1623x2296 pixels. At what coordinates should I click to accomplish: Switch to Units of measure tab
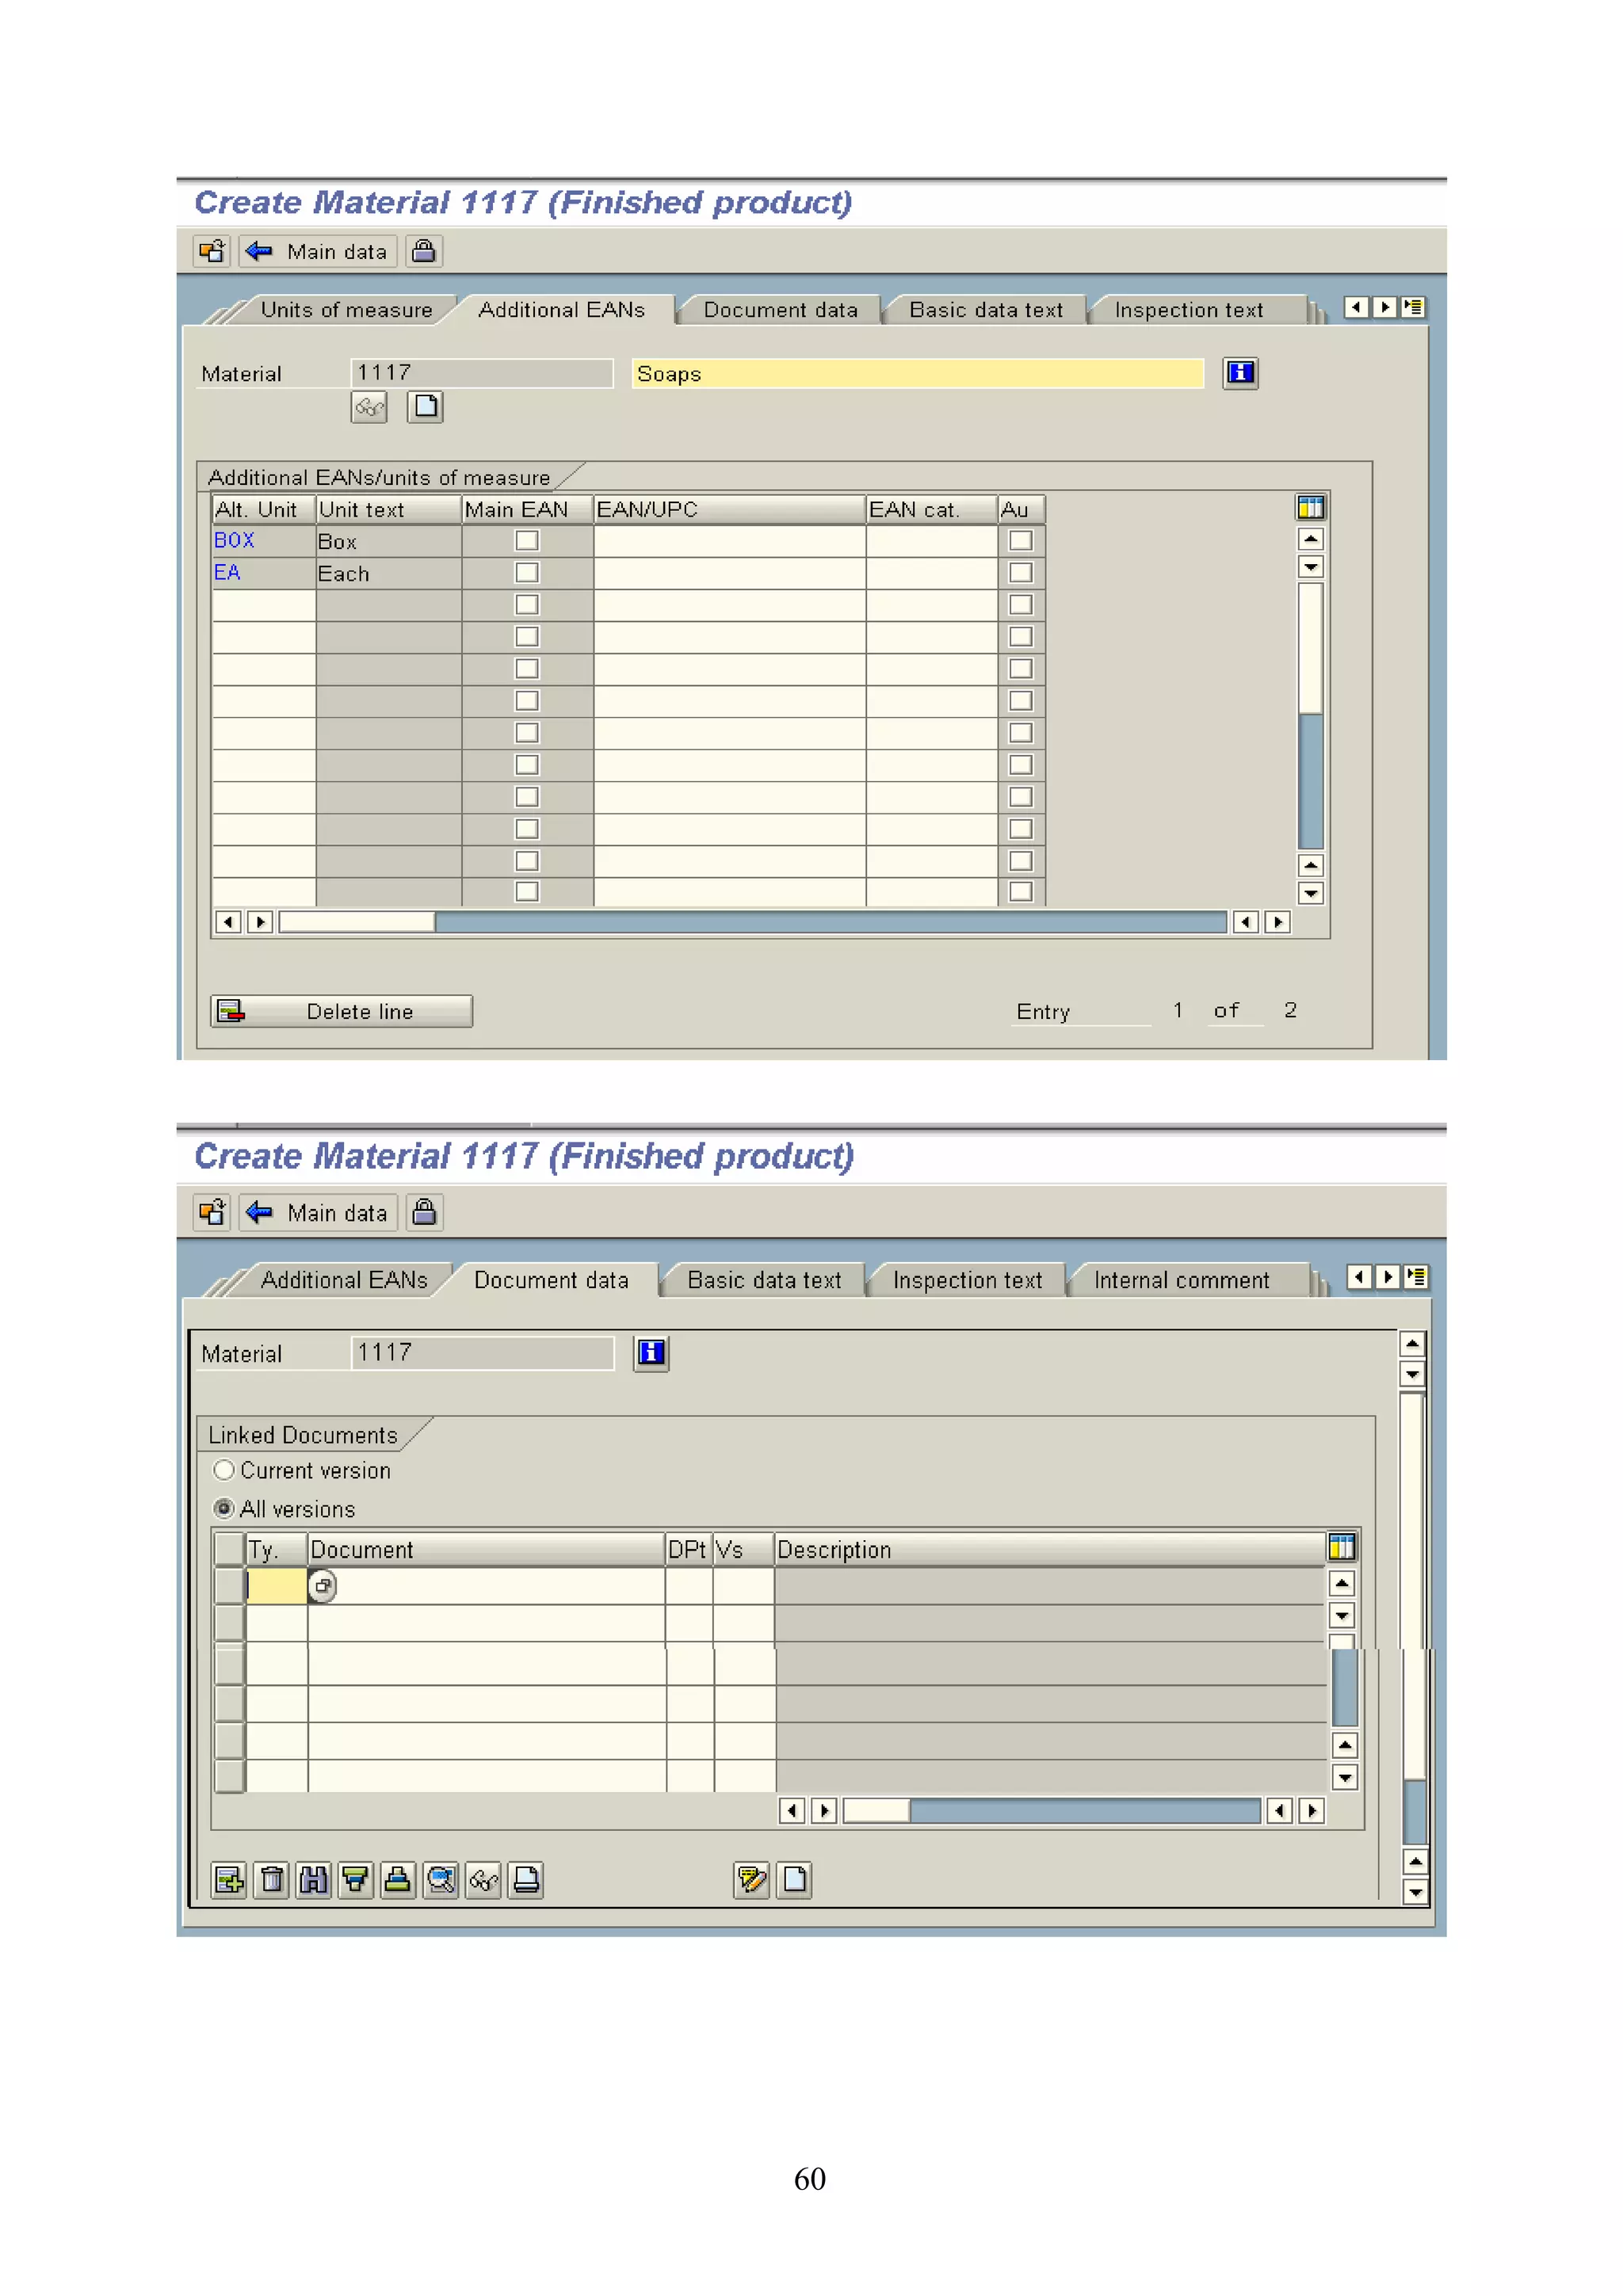click(x=346, y=310)
